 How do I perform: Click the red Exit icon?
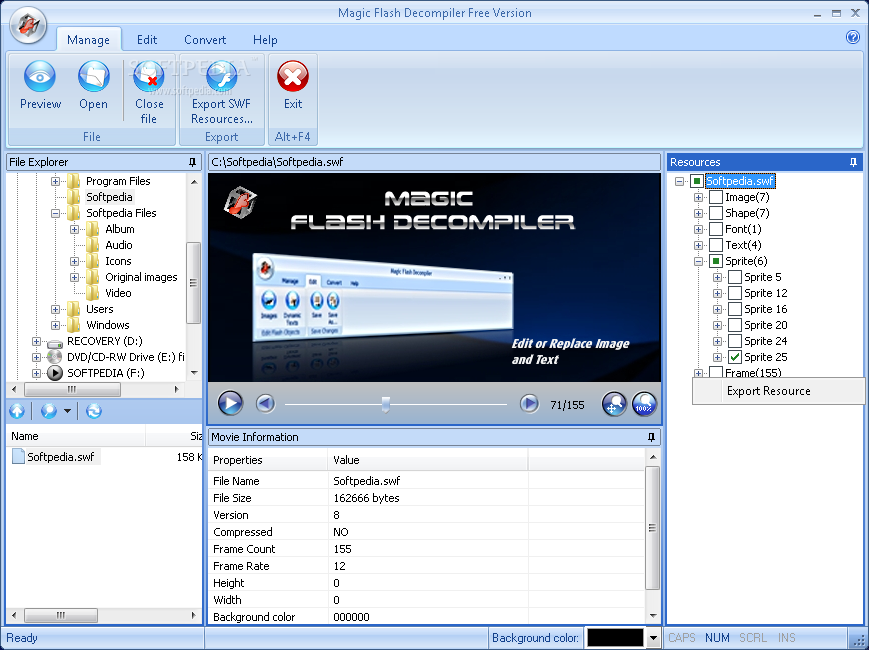[x=293, y=76]
